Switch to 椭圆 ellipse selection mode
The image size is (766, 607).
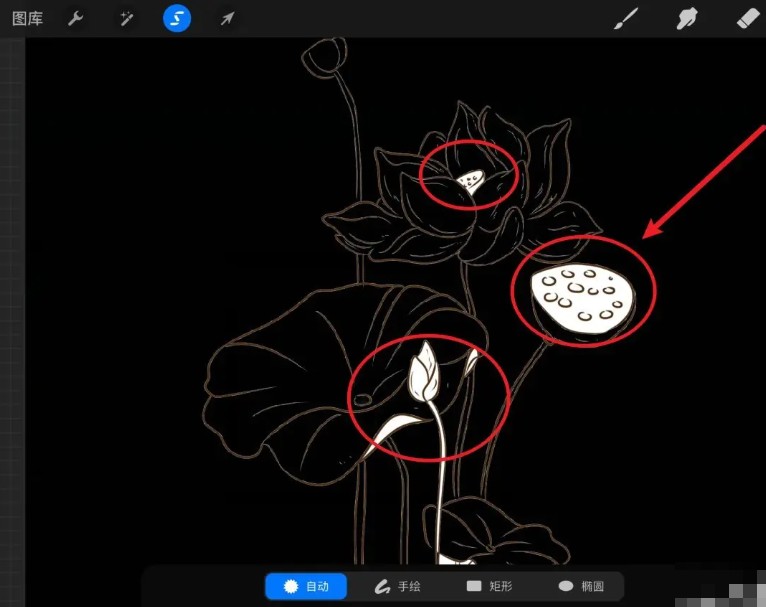(x=581, y=586)
